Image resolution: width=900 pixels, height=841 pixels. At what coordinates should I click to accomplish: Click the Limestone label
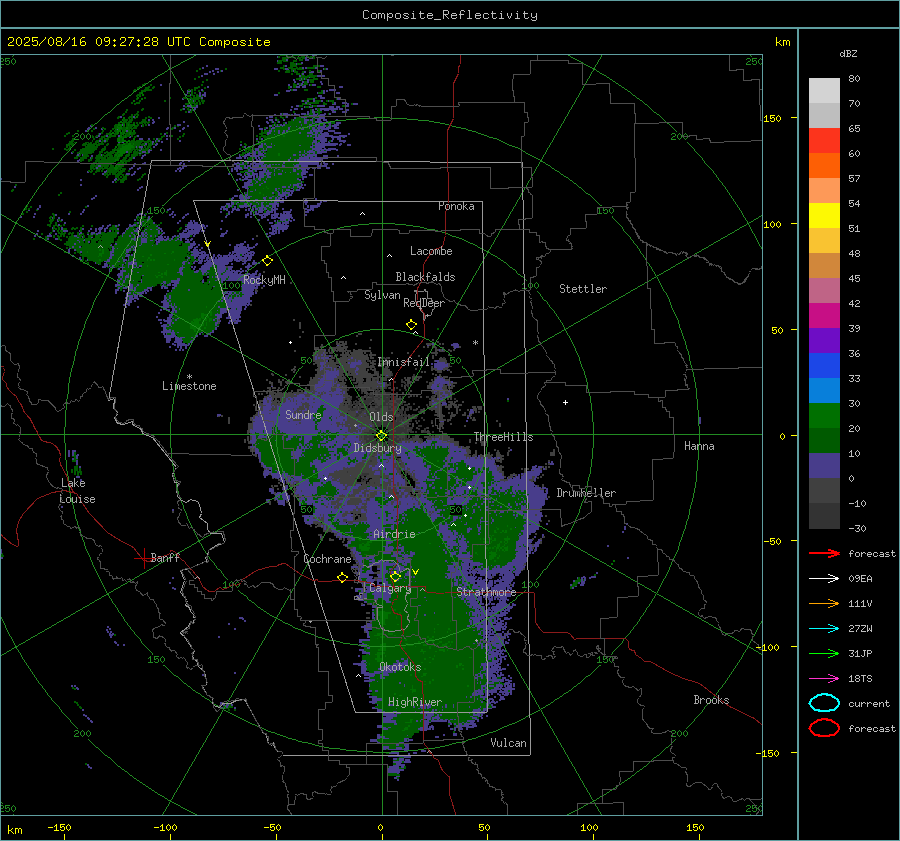point(189,386)
